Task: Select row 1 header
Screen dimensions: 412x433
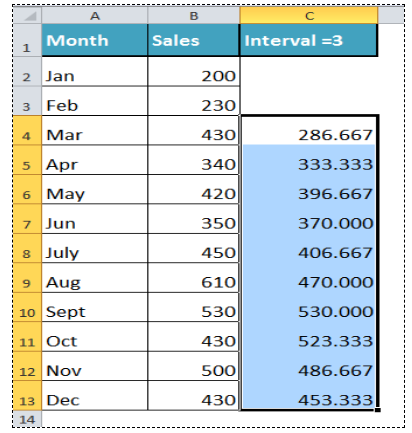Action: [28, 40]
